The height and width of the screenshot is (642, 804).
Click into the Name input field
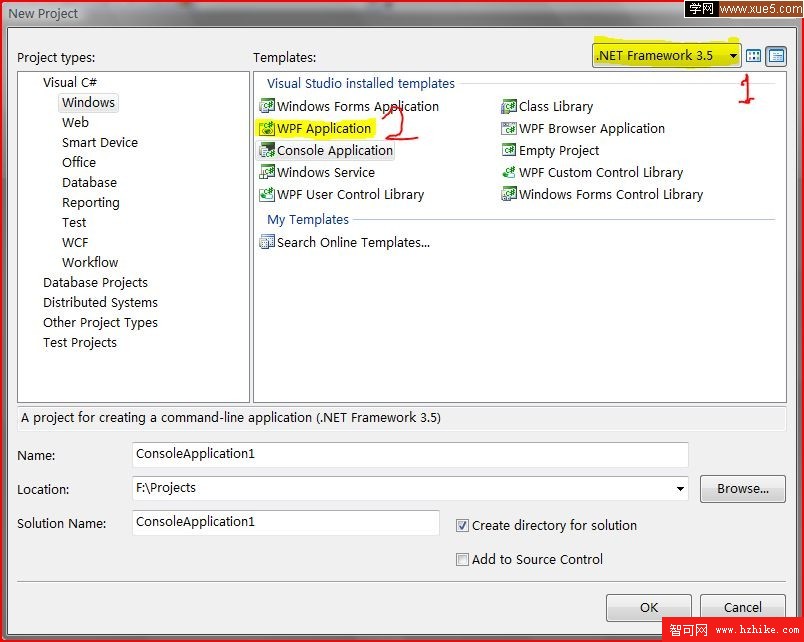tap(410, 455)
